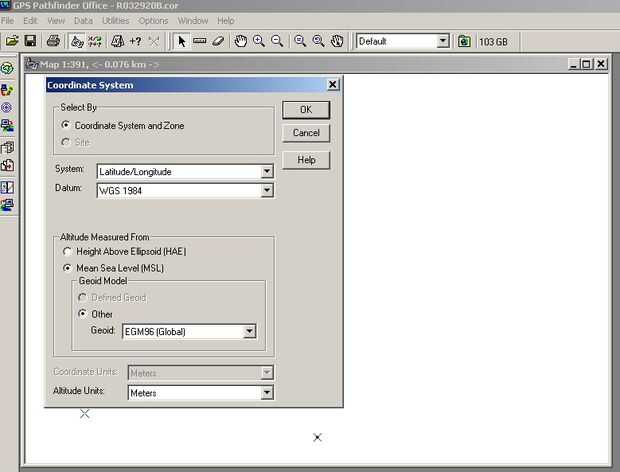The image size is (620, 472).
Task: Close the Coordinate System dialog
Action: [333, 84]
